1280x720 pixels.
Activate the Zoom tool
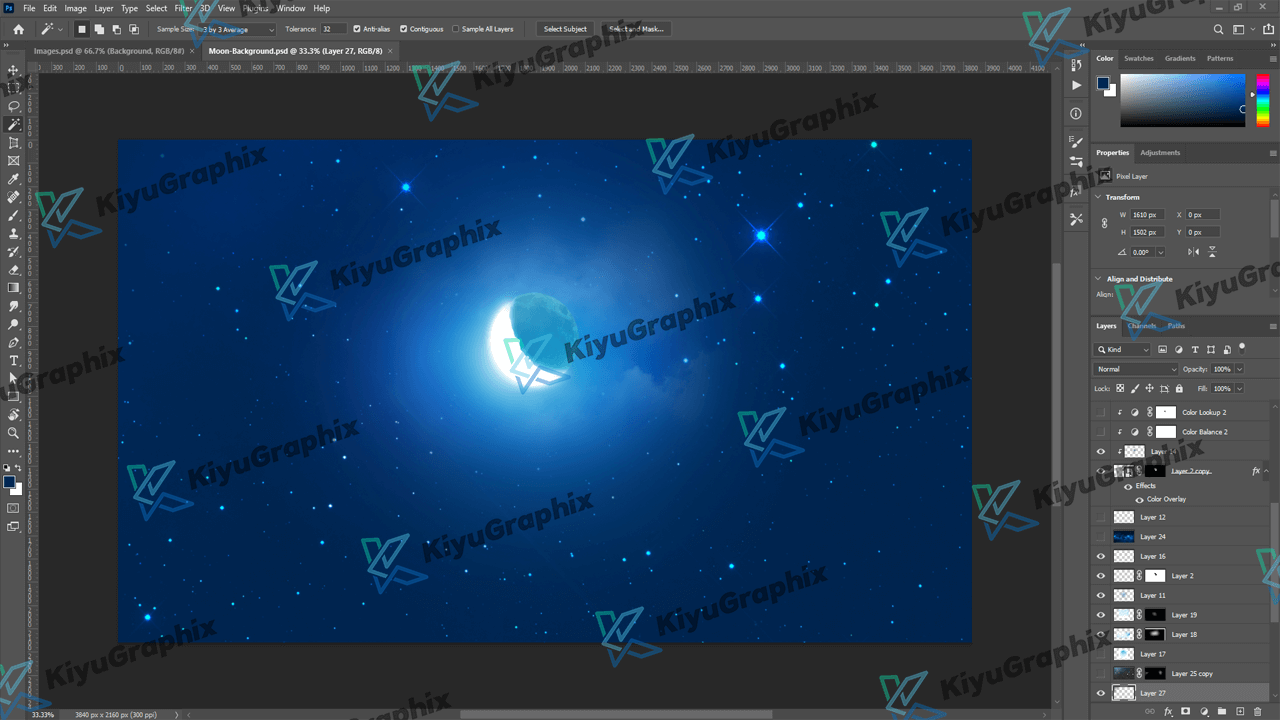click(x=14, y=433)
